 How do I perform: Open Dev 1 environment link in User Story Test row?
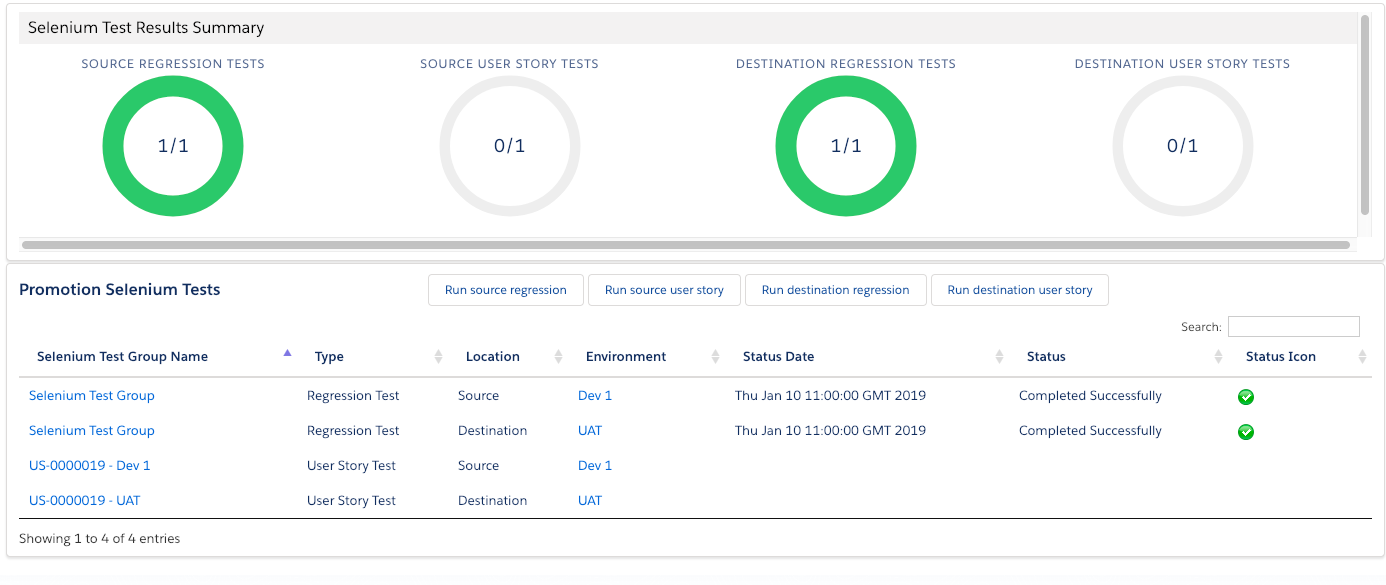tap(595, 466)
